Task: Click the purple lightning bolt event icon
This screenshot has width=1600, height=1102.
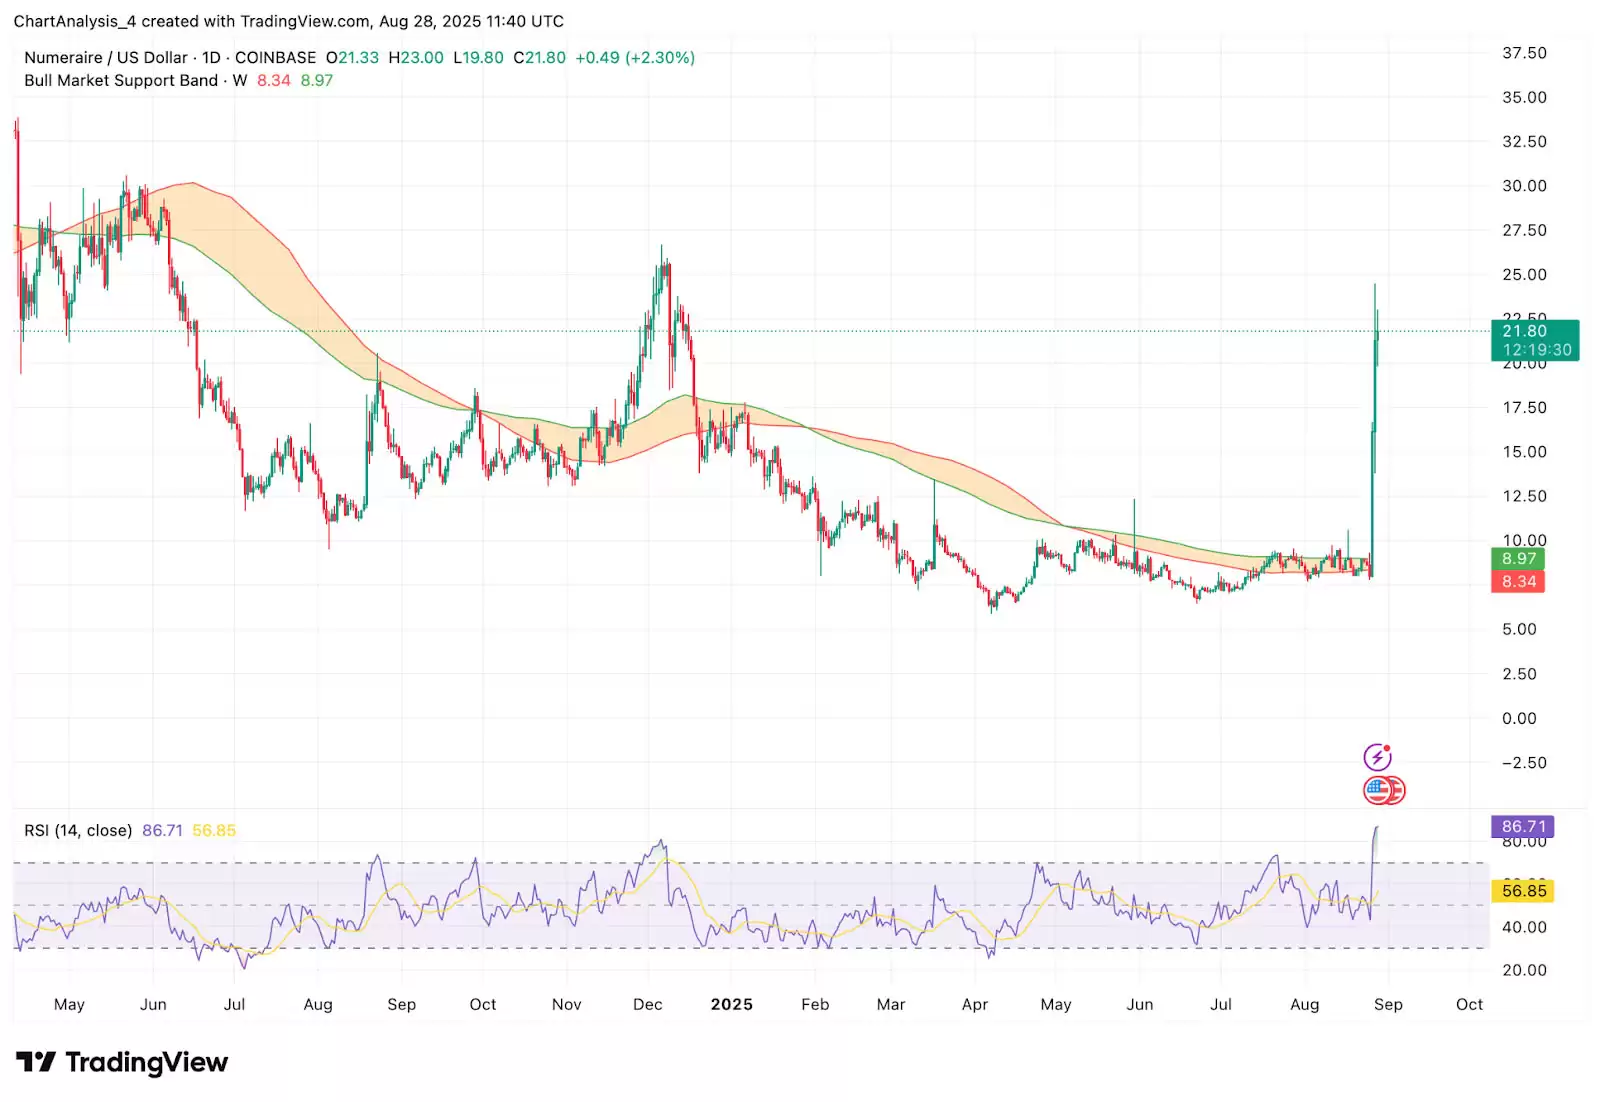Action: (x=1377, y=757)
